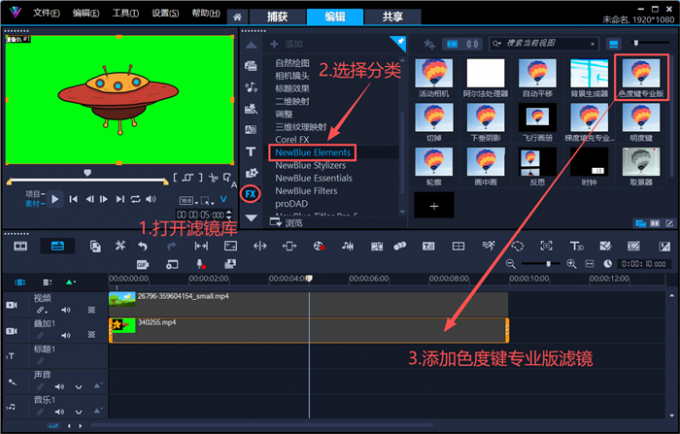Open the motion tracking runner icon
This screenshot has height=434, width=680.
coord(488,246)
